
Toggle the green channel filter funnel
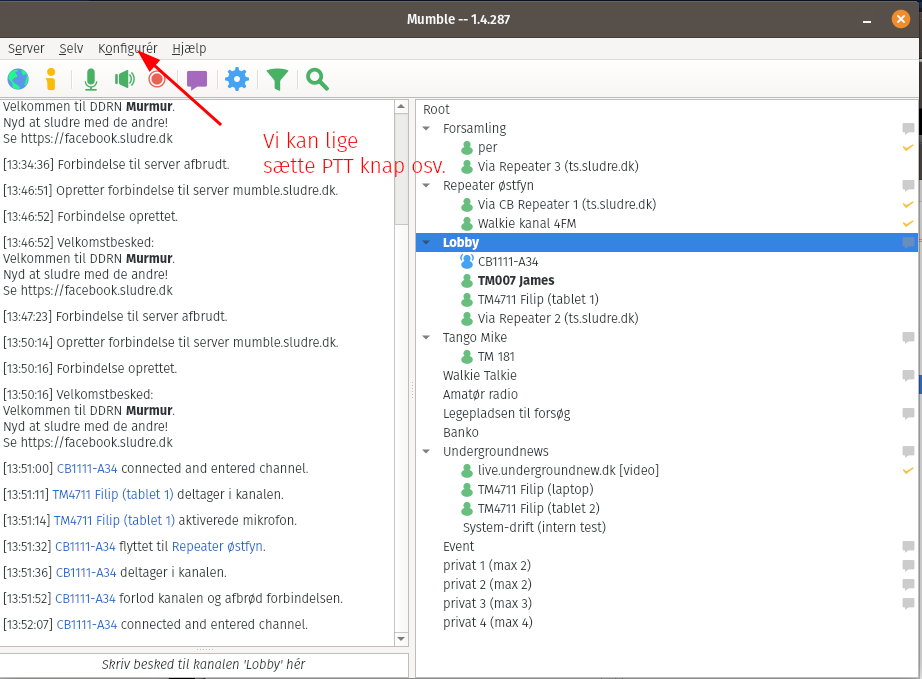pyautogui.click(x=278, y=79)
